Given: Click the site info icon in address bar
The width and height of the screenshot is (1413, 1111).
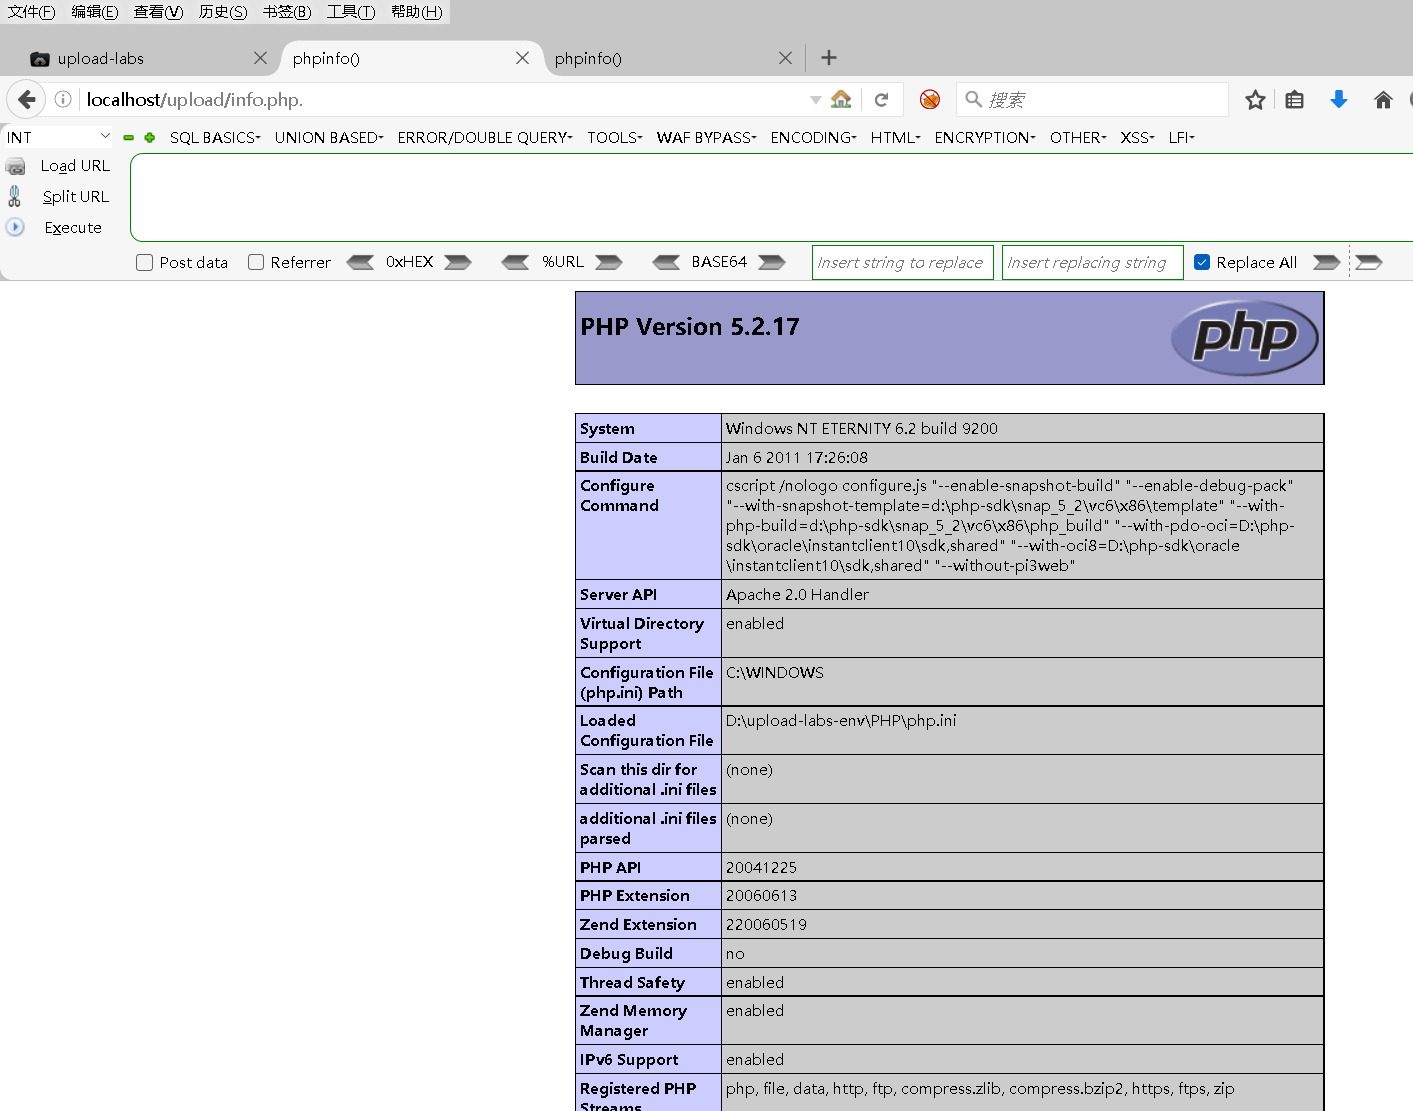Looking at the screenshot, I should tap(63, 99).
